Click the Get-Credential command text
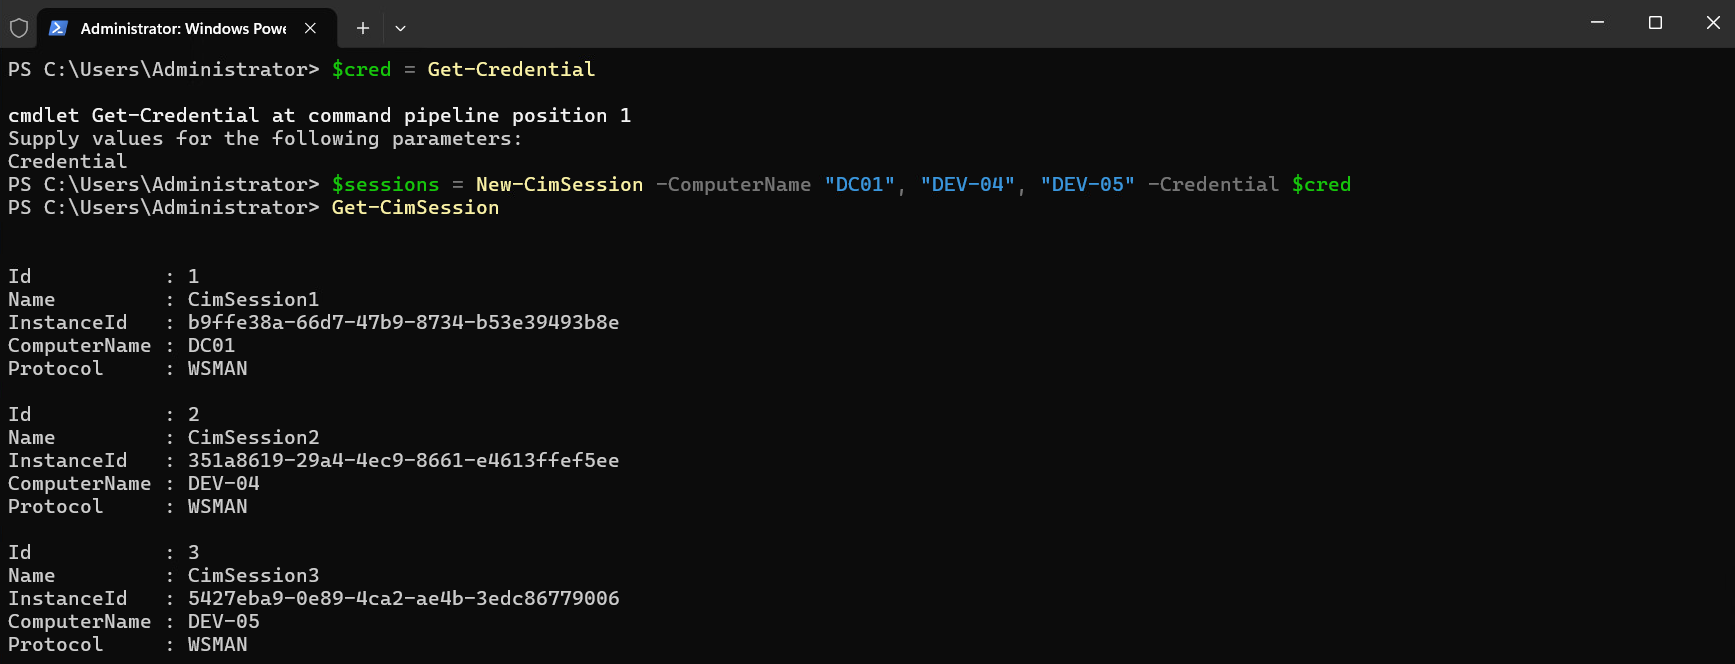This screenshot has height=664, width=1735. pos(511,69)
